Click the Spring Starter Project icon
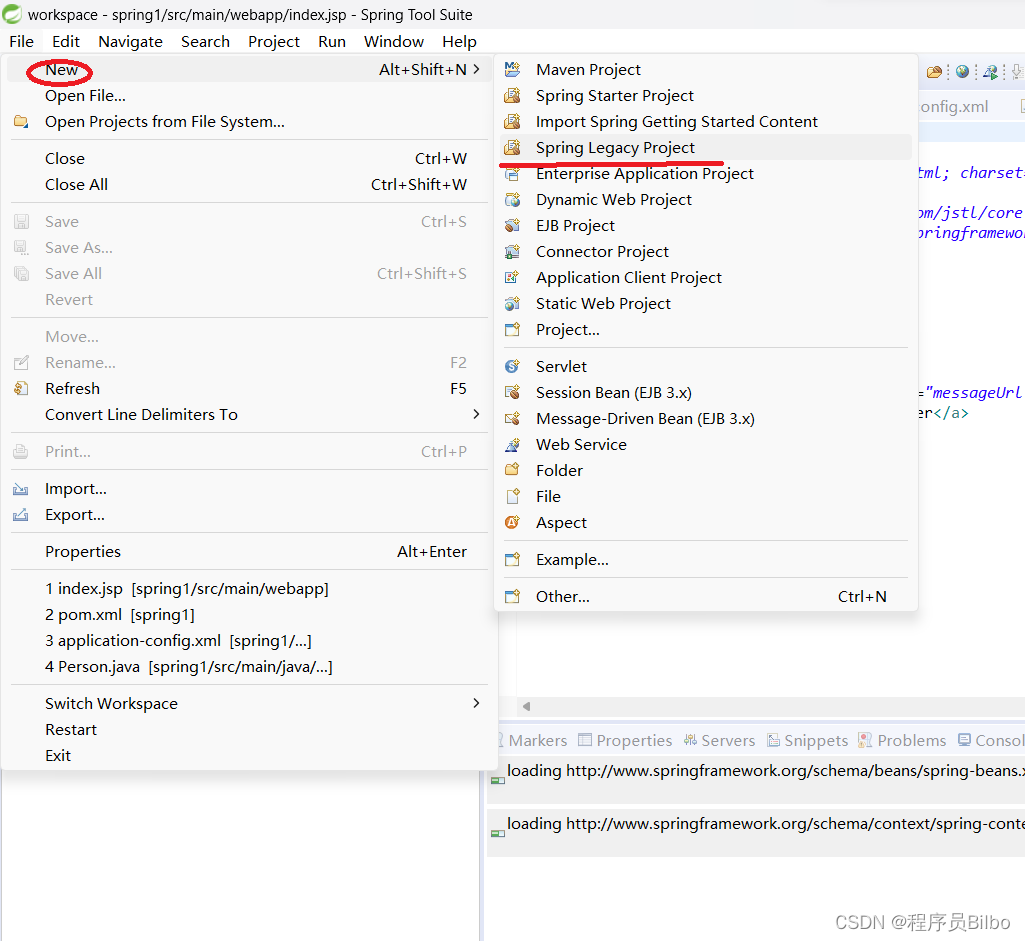 click(x=512, y=95)
